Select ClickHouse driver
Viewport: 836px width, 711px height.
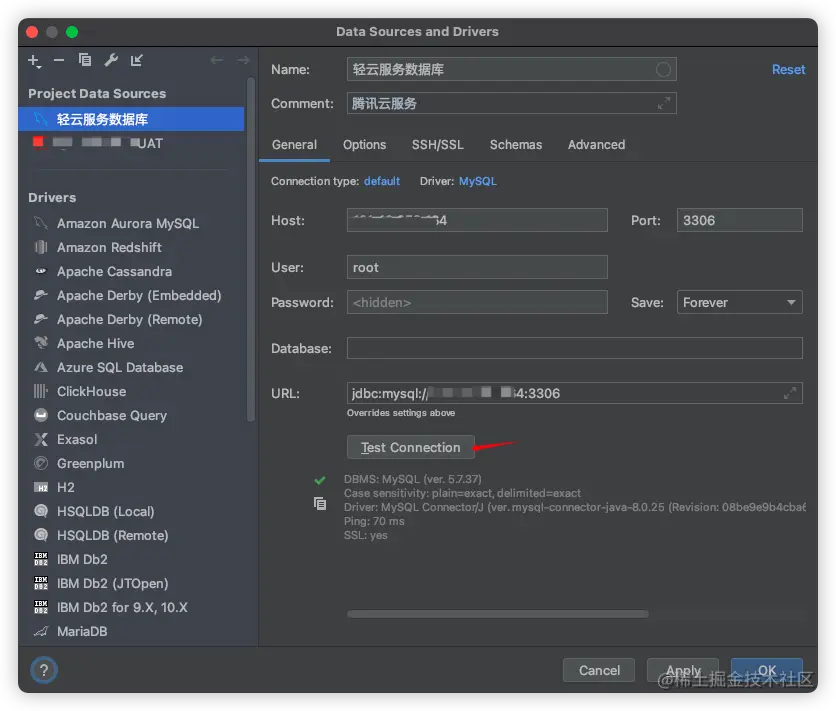click(92, 391)
